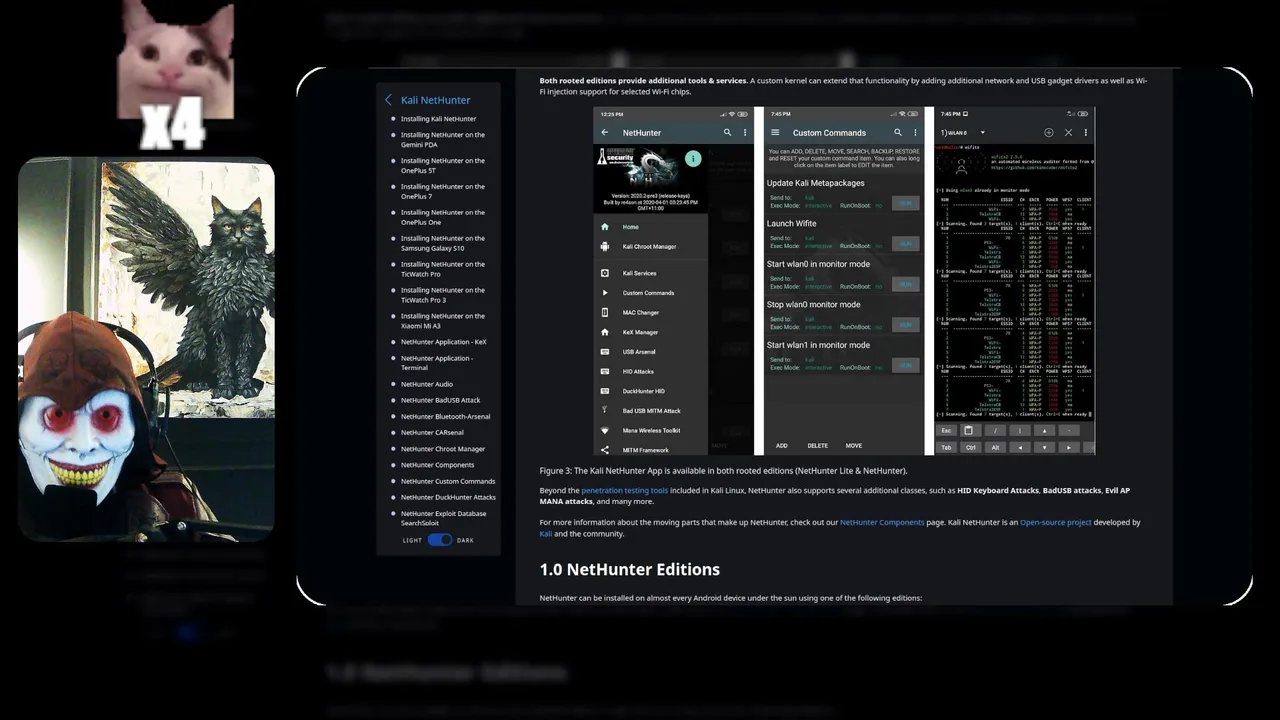Viewport: 1280px width, 720px height.
Task: Close terminal session with the X icon
Action: pyautogui.click(x=1068, y=132)
